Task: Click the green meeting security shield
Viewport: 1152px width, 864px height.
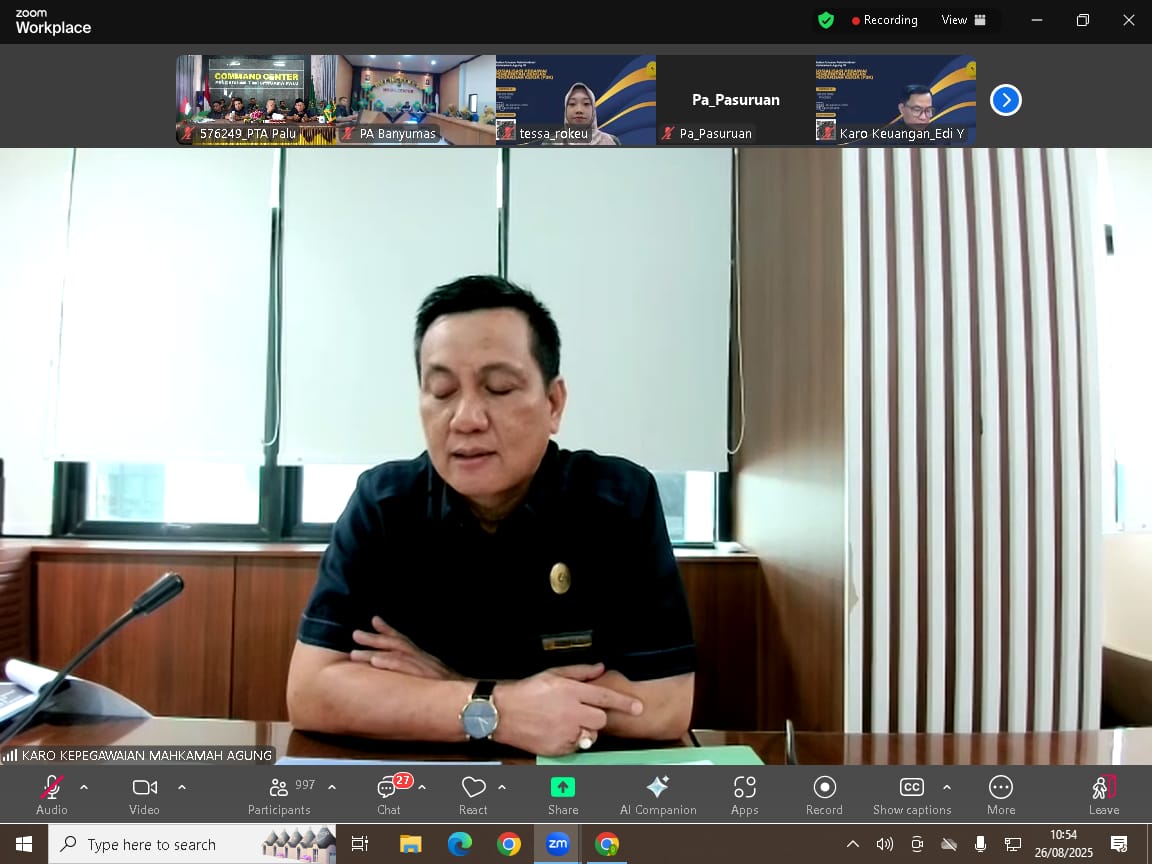Action: [825, 20]
